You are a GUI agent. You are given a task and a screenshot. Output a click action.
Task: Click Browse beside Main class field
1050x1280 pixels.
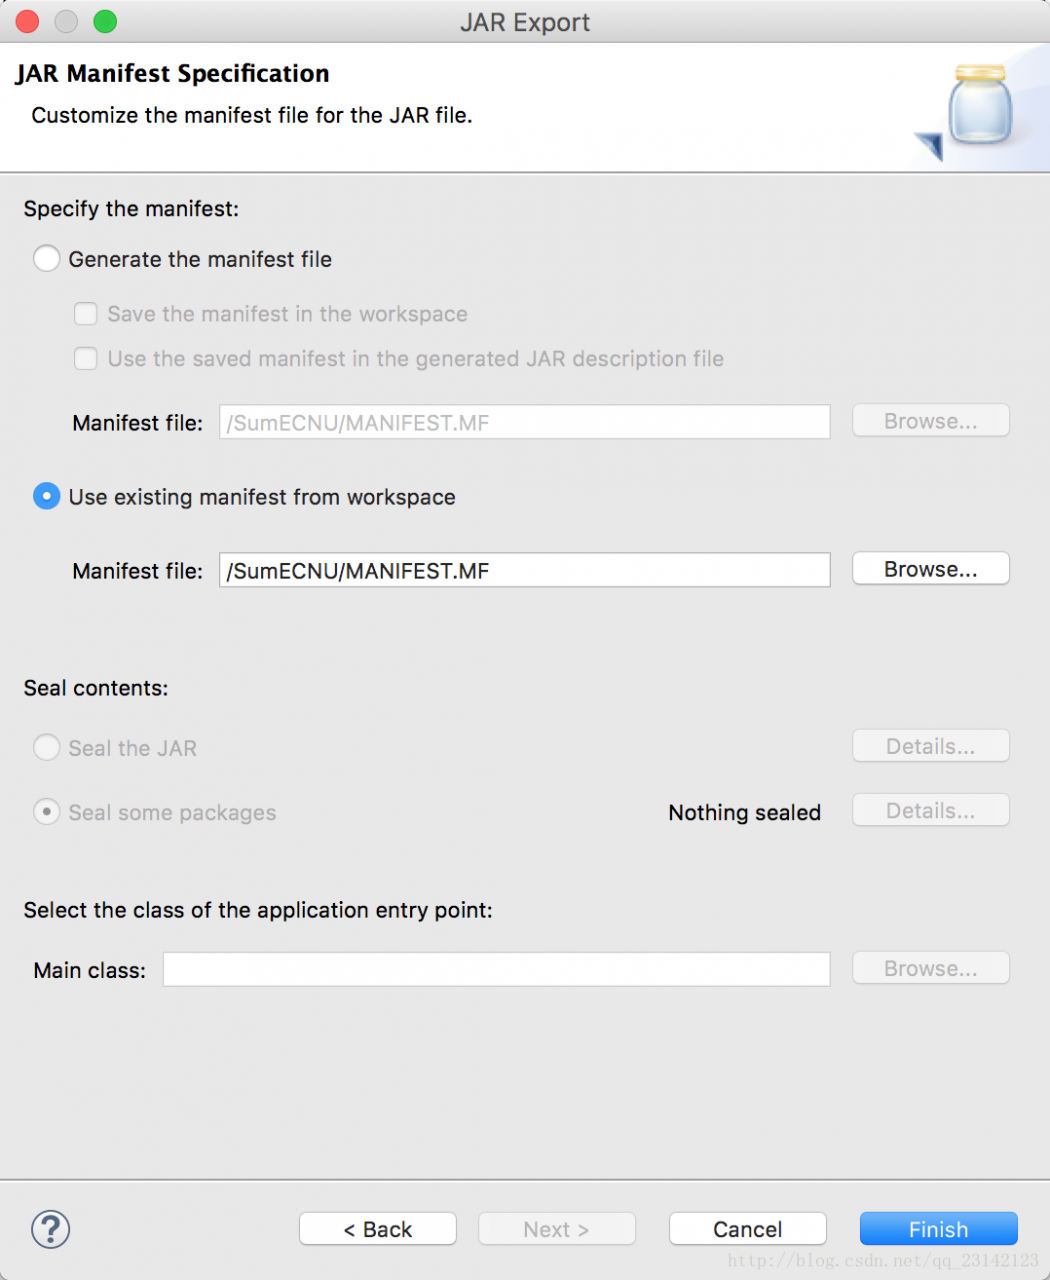tap(931, 968)
